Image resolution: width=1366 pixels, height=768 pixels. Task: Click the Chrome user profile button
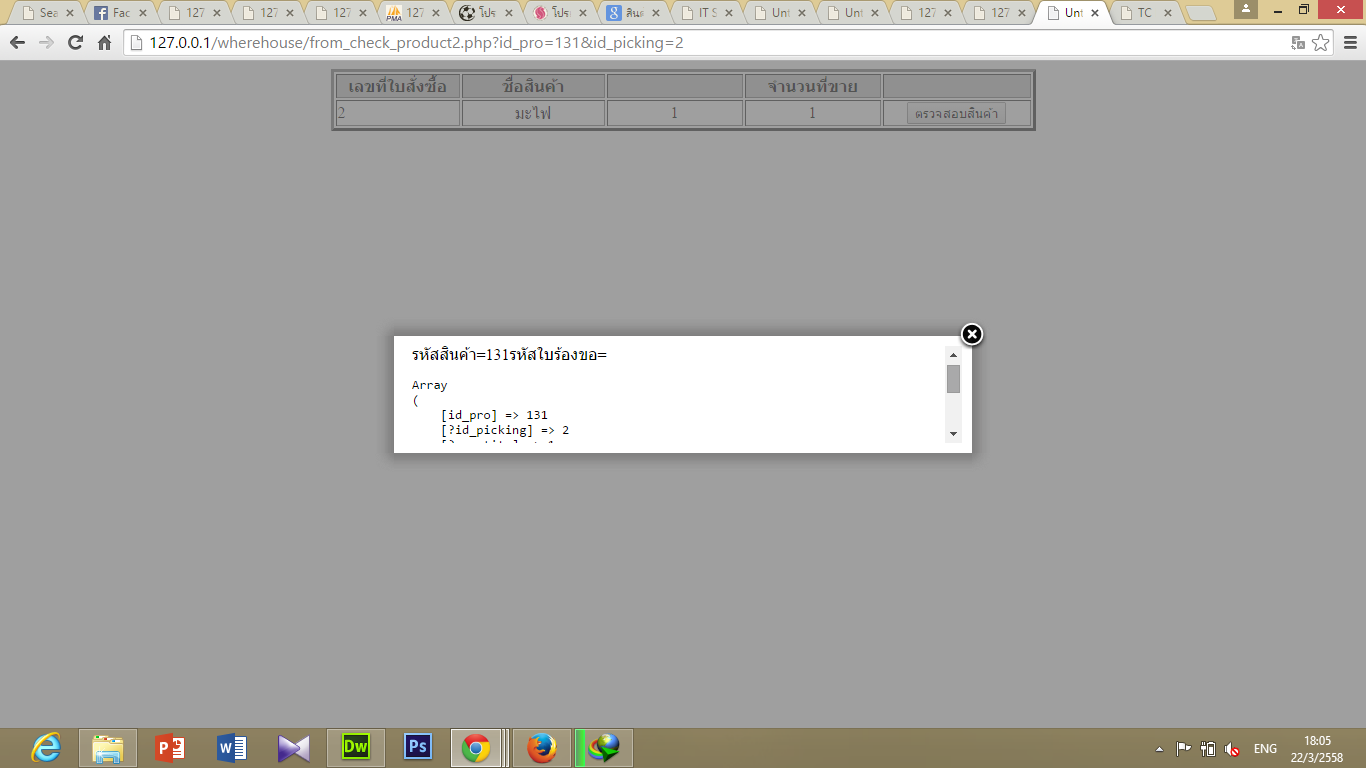coord(1246,9)
